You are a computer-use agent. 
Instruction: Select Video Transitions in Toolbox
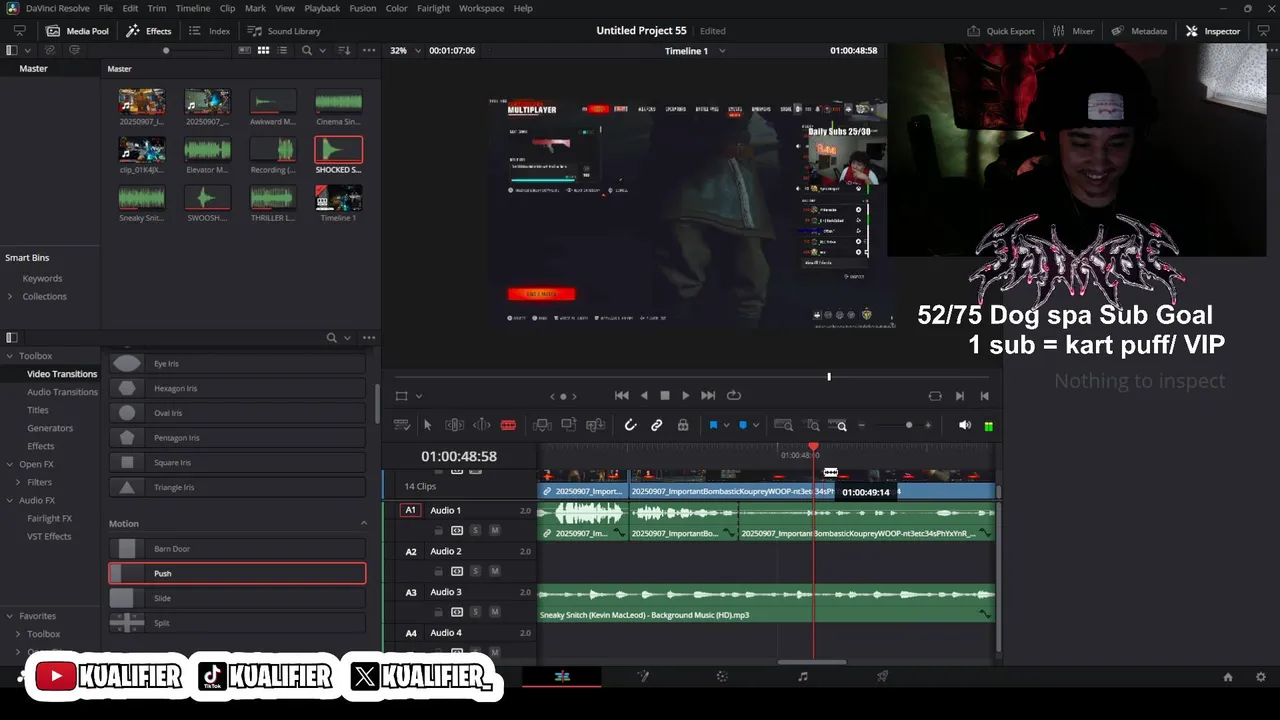(x=62, y=374)
